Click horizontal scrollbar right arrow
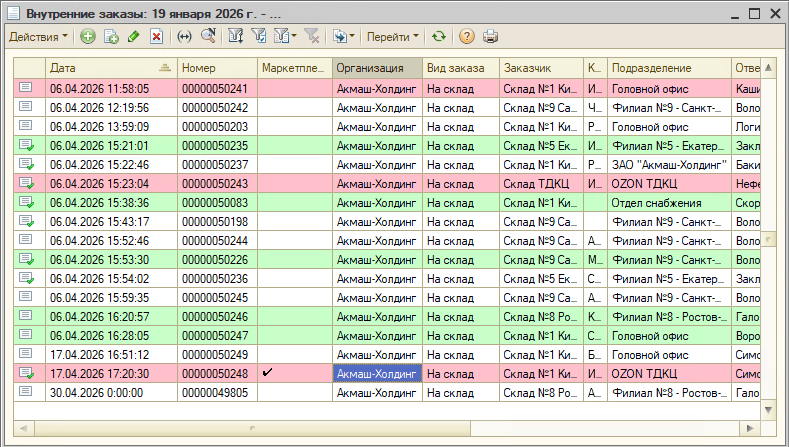This screenshot has width=789, height=447. click(x=750, y=428)
